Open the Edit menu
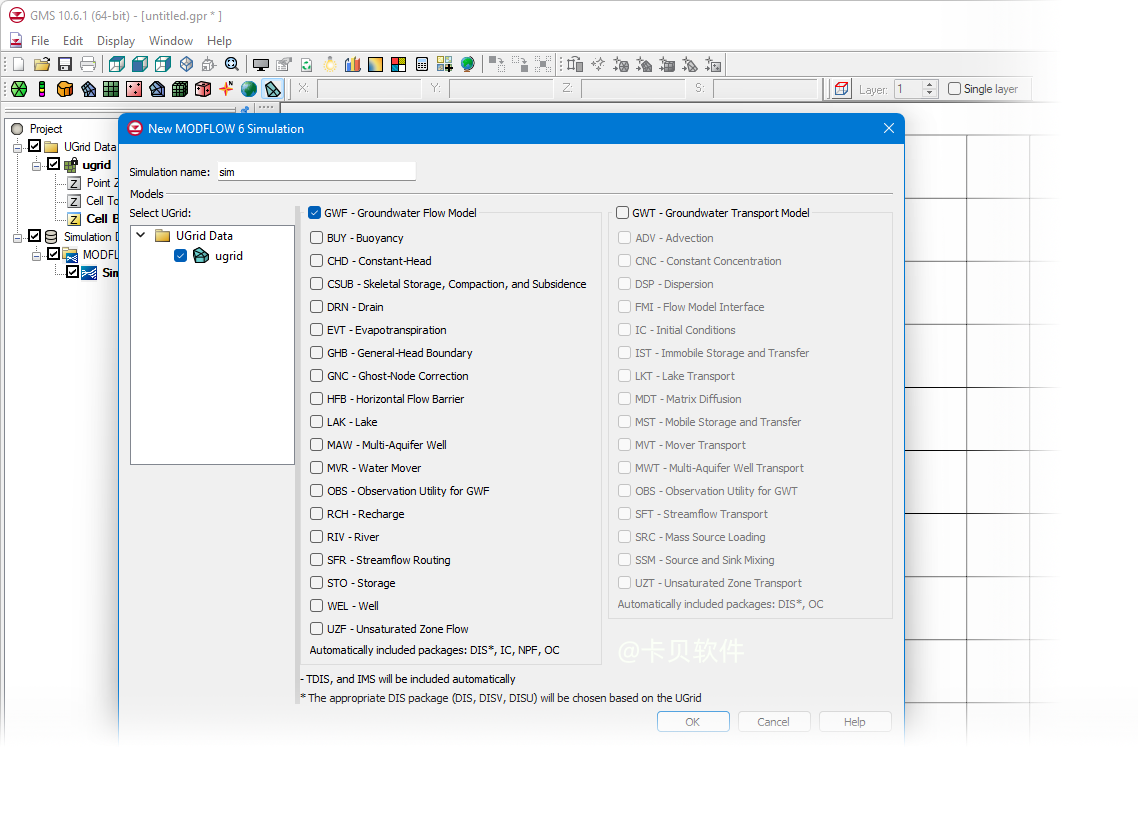 pos(73,41)
